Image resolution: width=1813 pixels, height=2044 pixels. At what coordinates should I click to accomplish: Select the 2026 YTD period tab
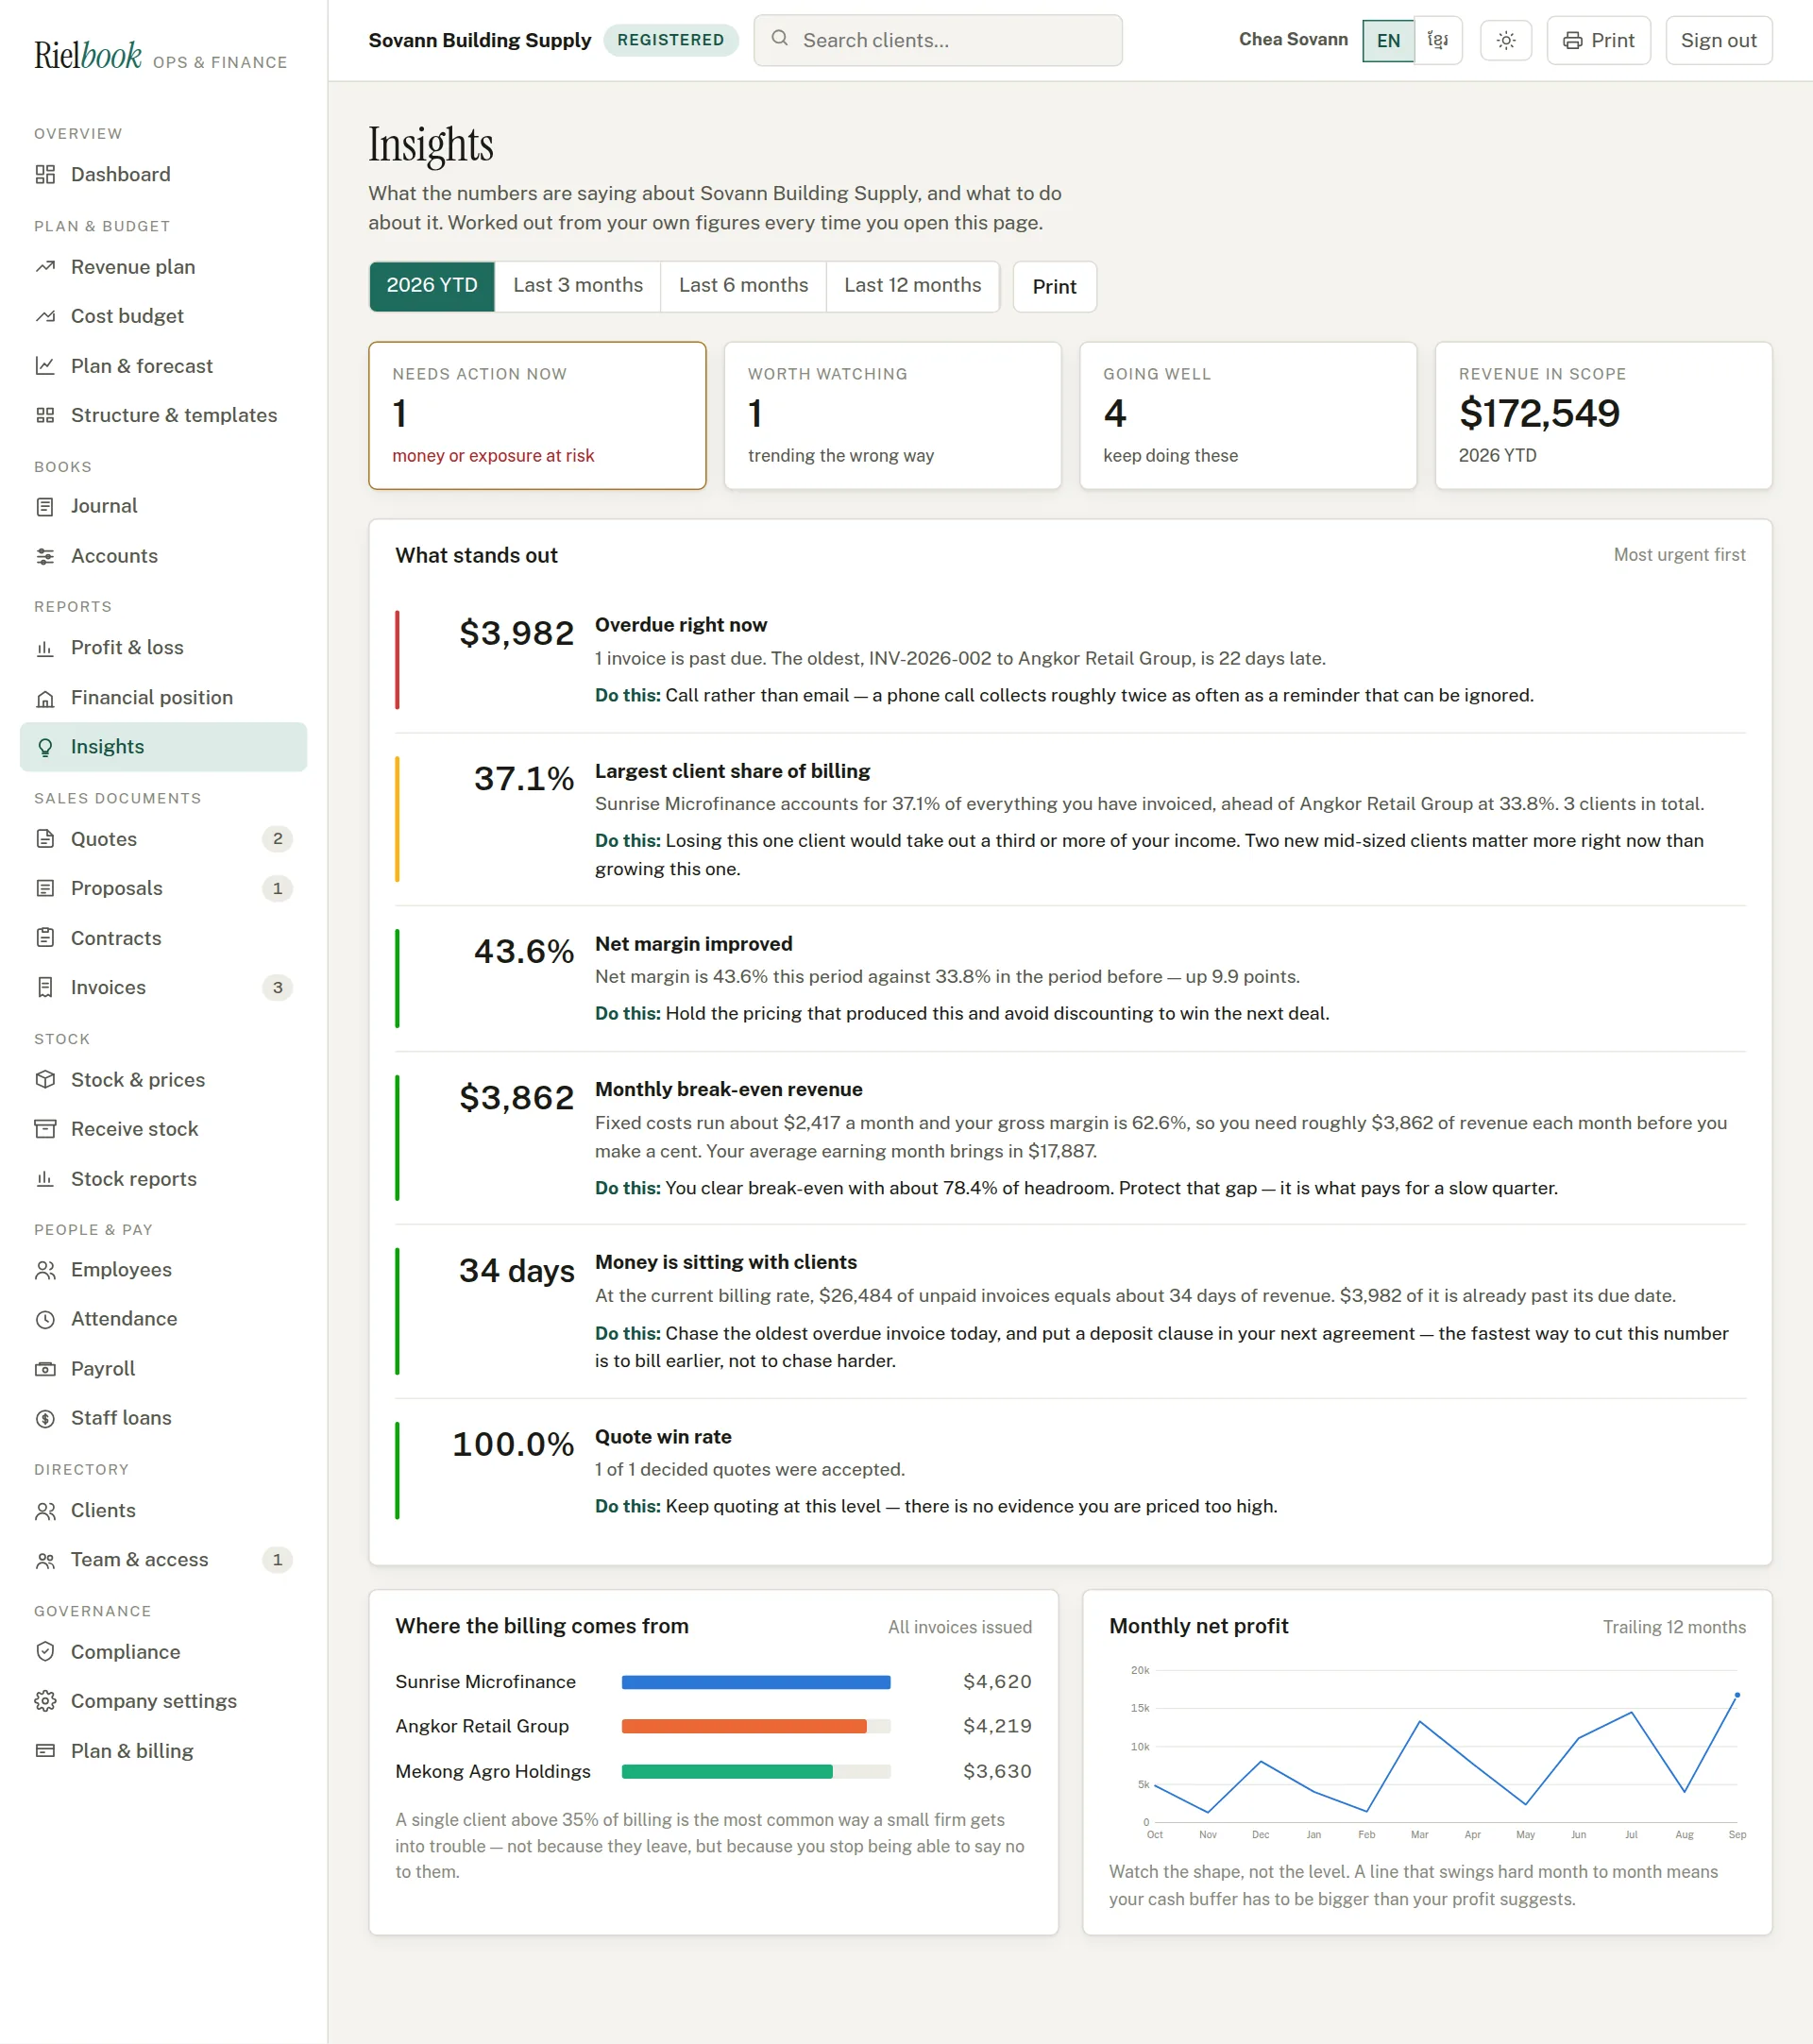(432, 286)
